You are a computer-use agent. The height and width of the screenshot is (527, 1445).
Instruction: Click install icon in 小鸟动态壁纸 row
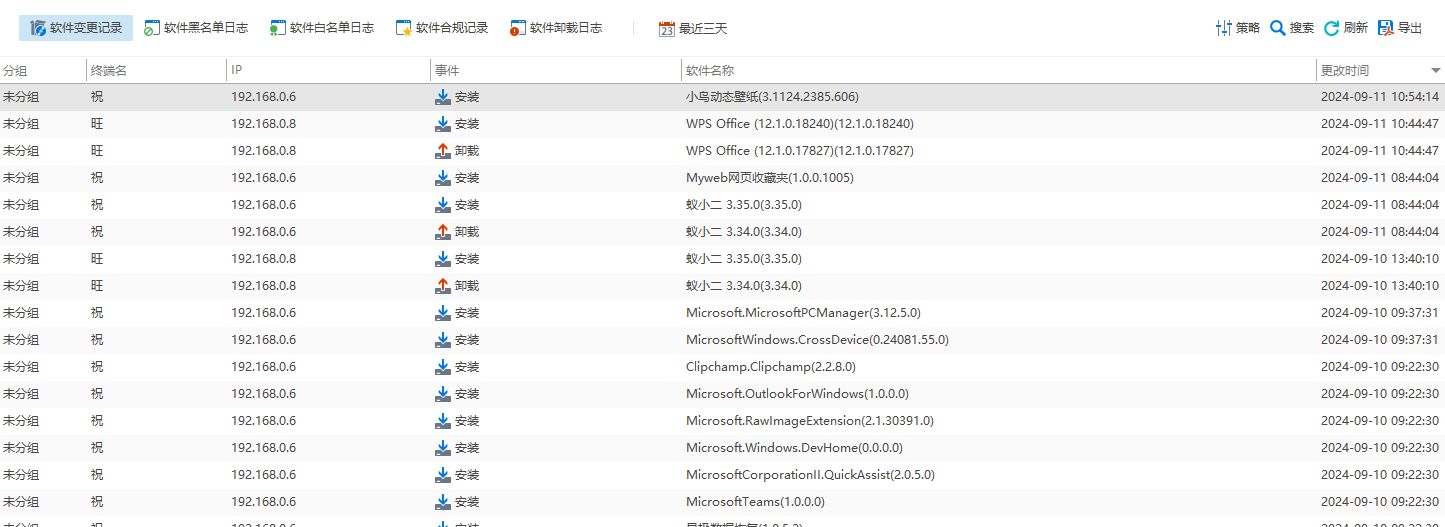point(443,97)
